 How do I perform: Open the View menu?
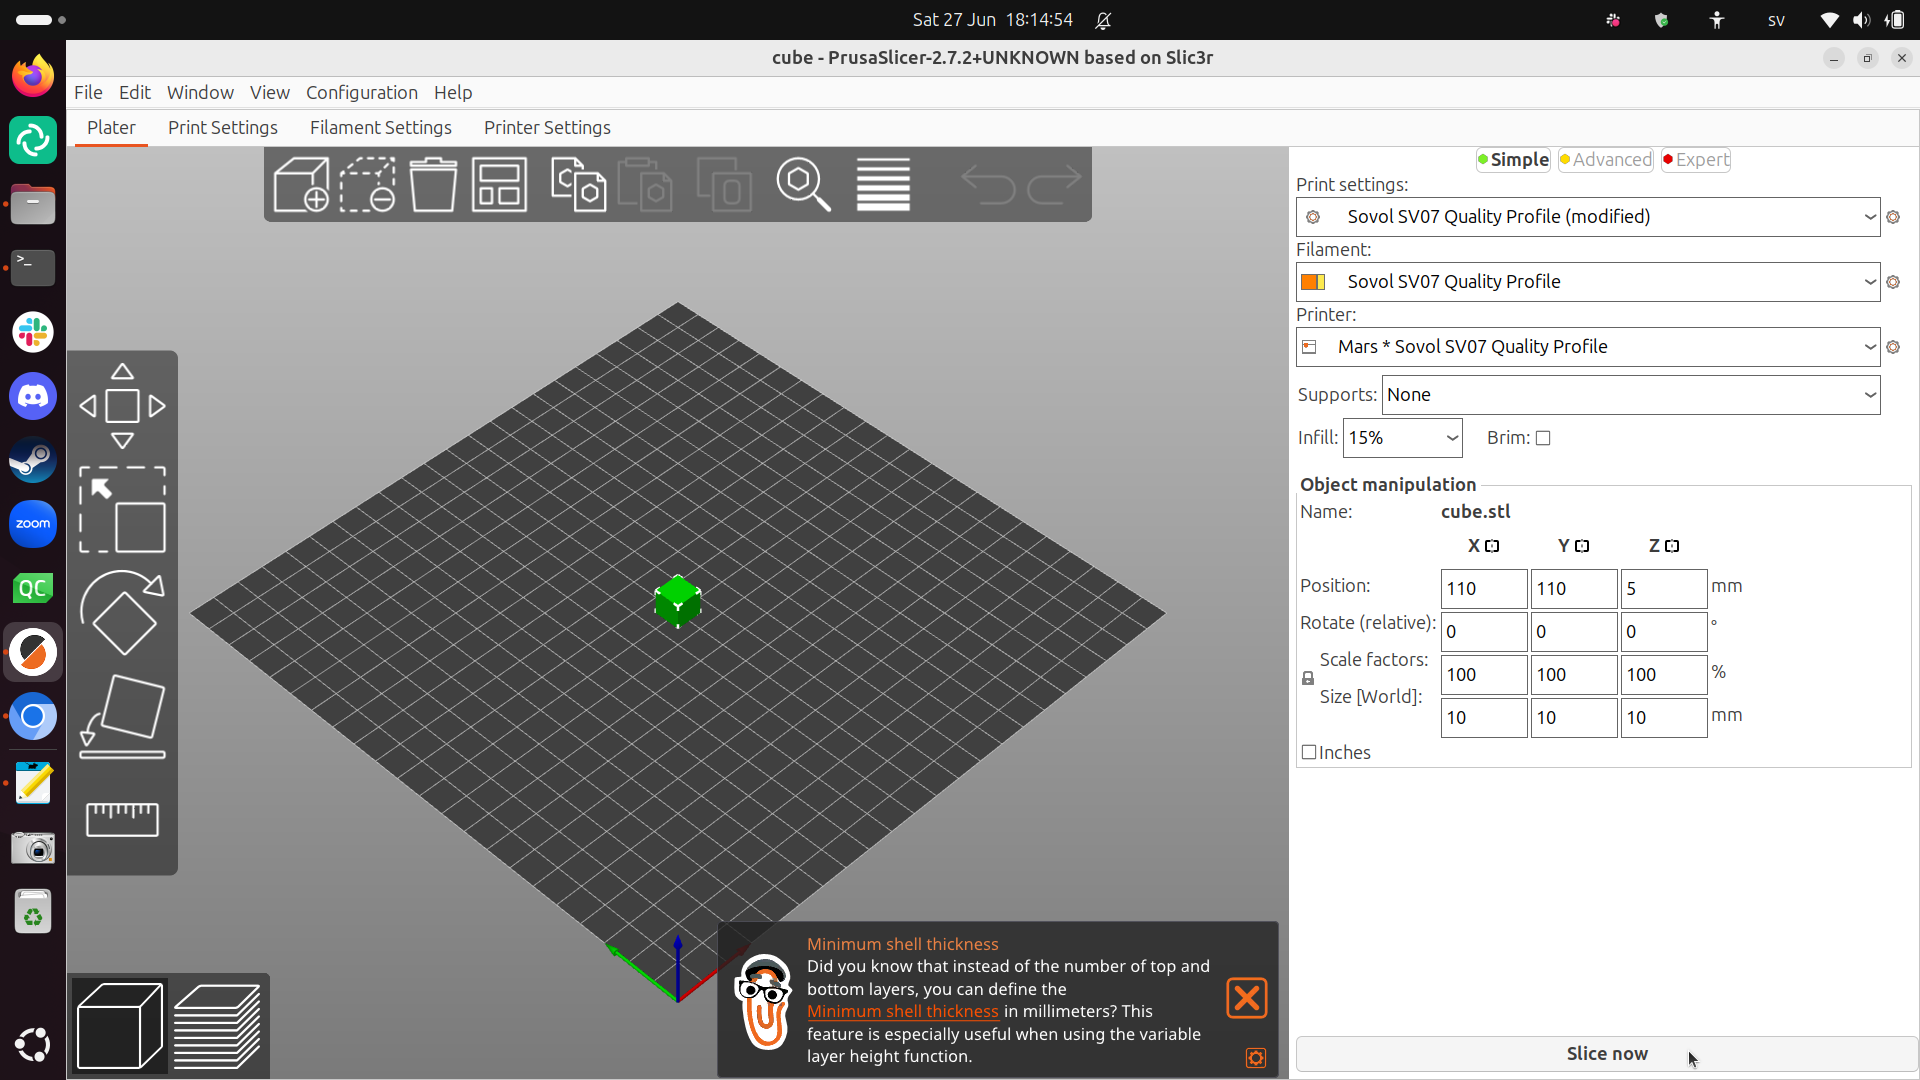click(270, 92)
